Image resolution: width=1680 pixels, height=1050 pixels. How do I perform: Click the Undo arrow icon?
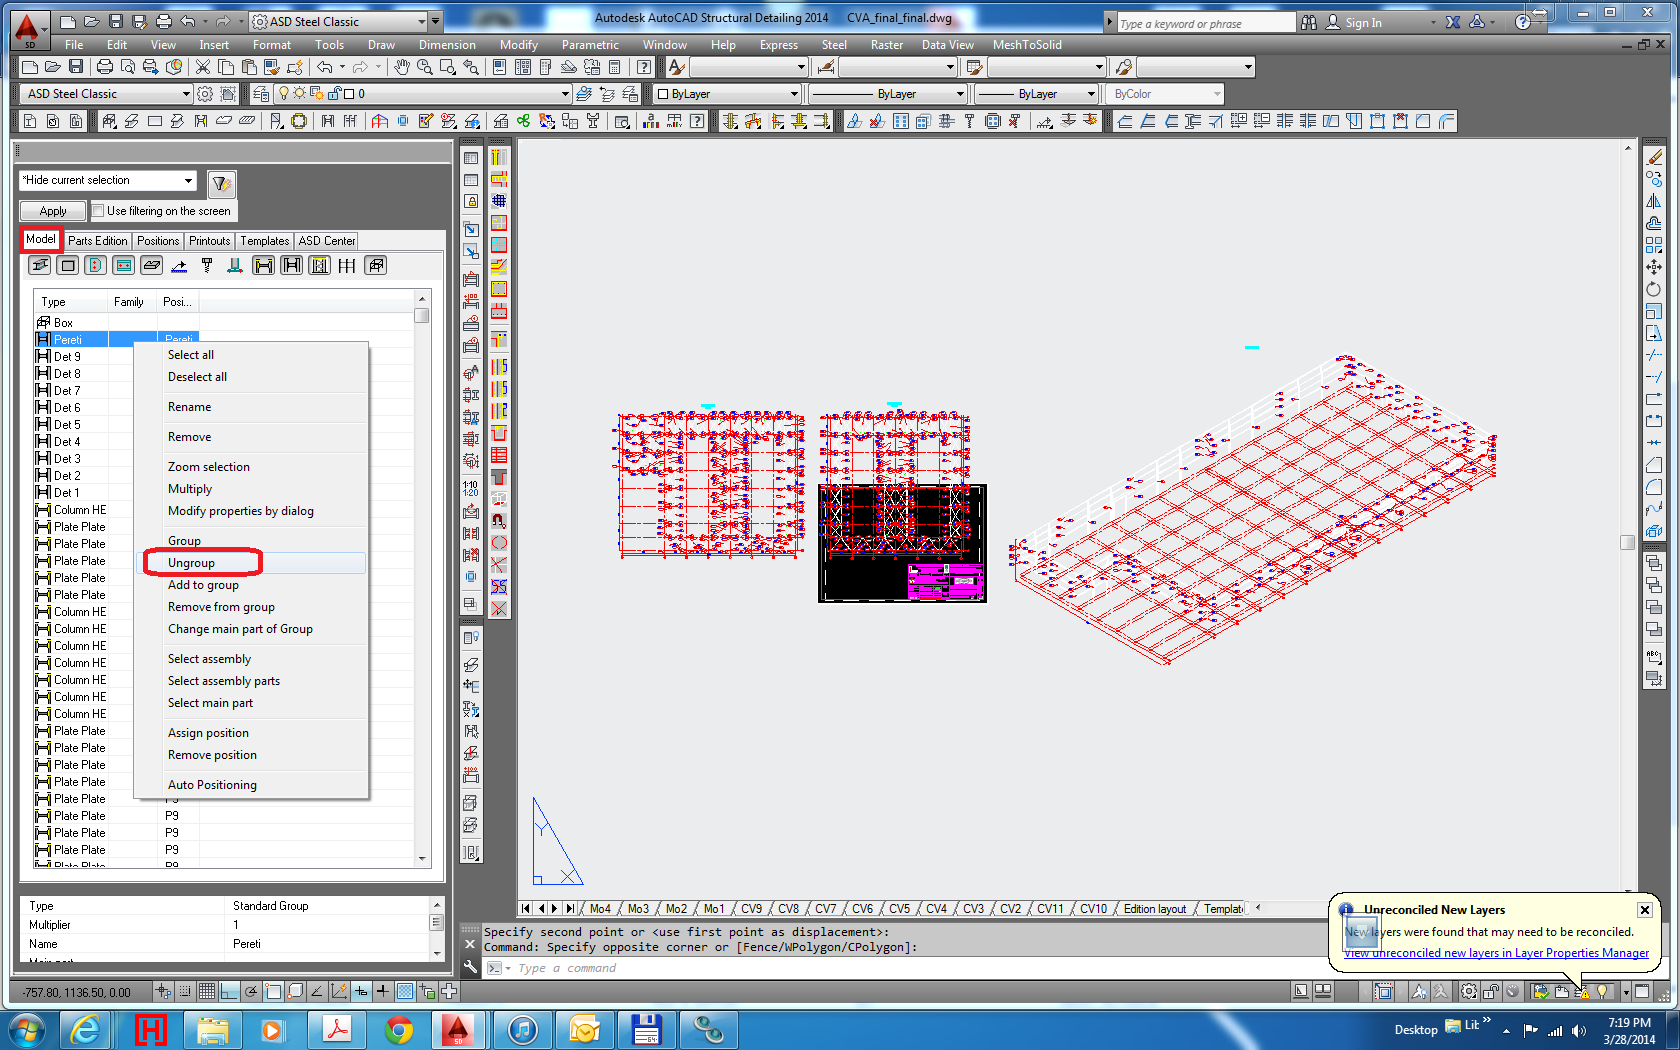coord(324,67)
